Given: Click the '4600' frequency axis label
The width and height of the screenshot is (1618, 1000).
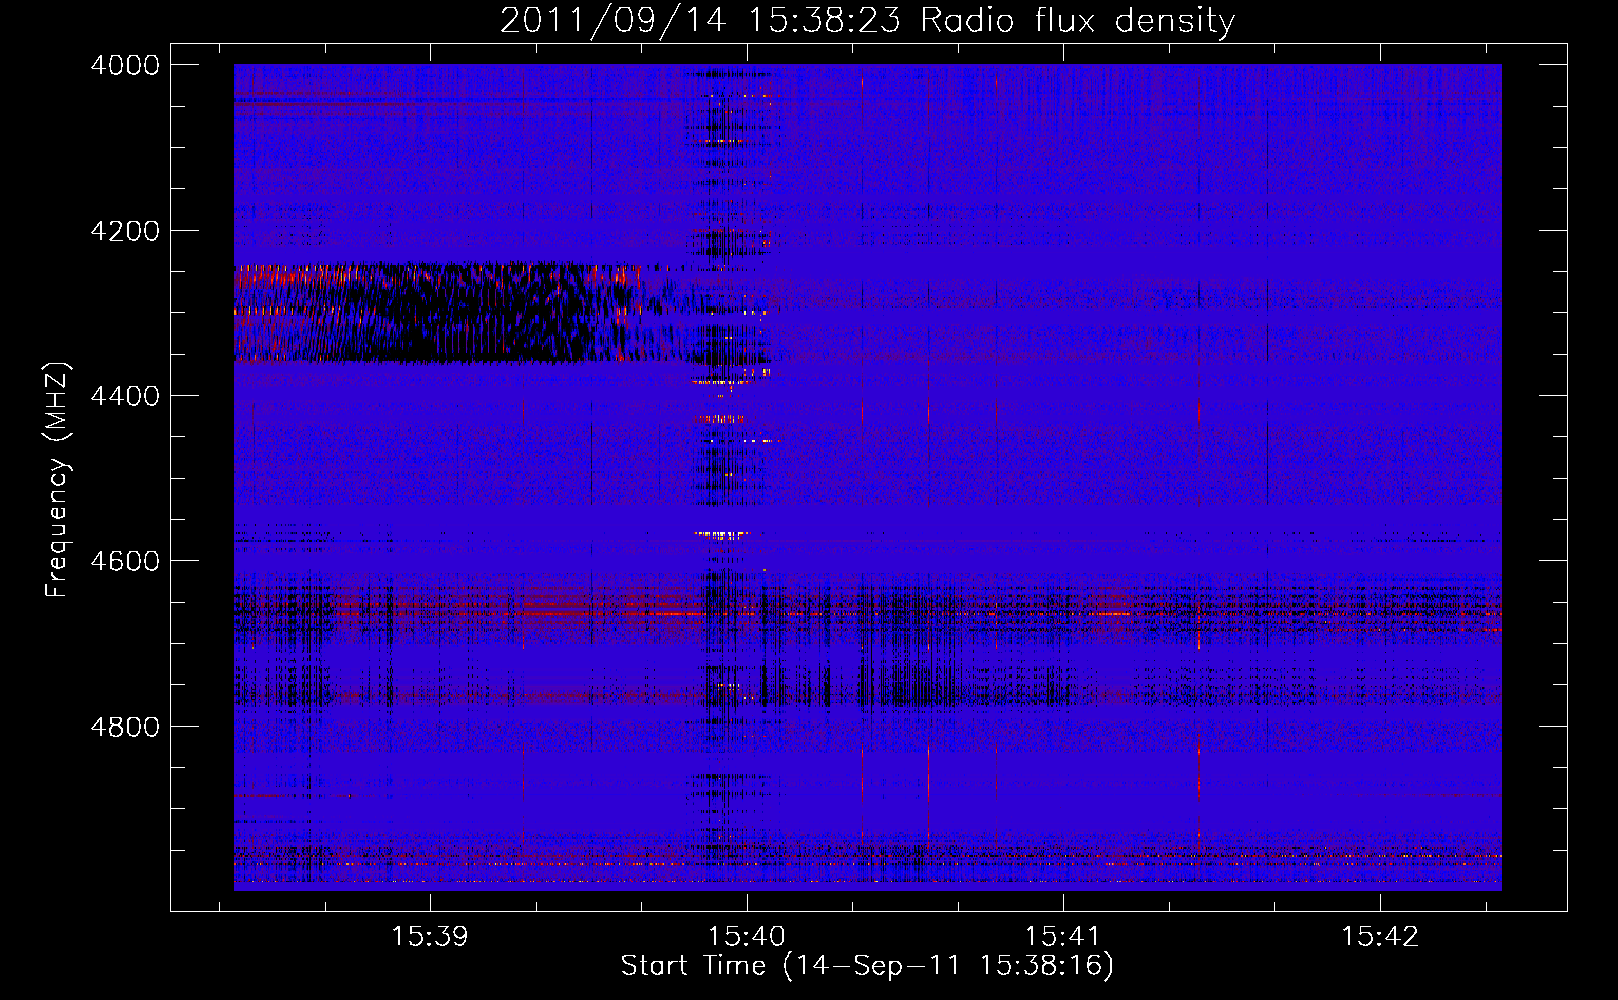Looking at the screenshot, I should [125, 561].
